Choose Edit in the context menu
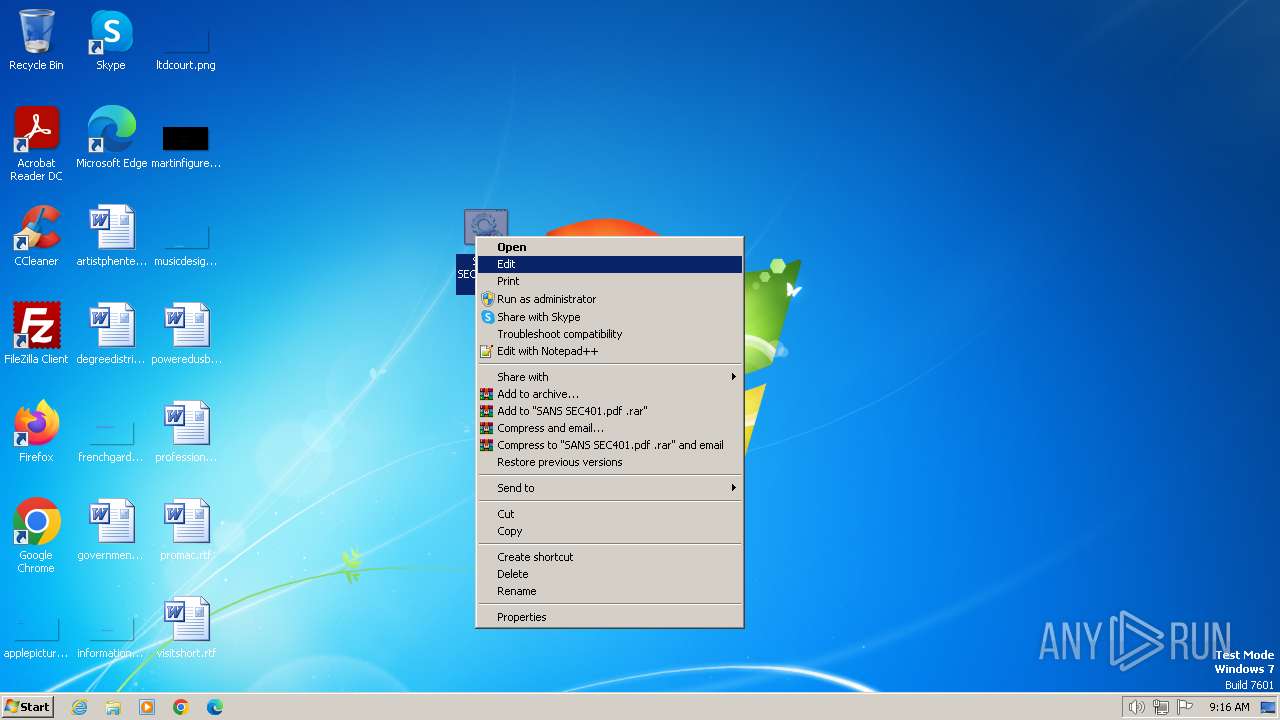 pos(610,264)
